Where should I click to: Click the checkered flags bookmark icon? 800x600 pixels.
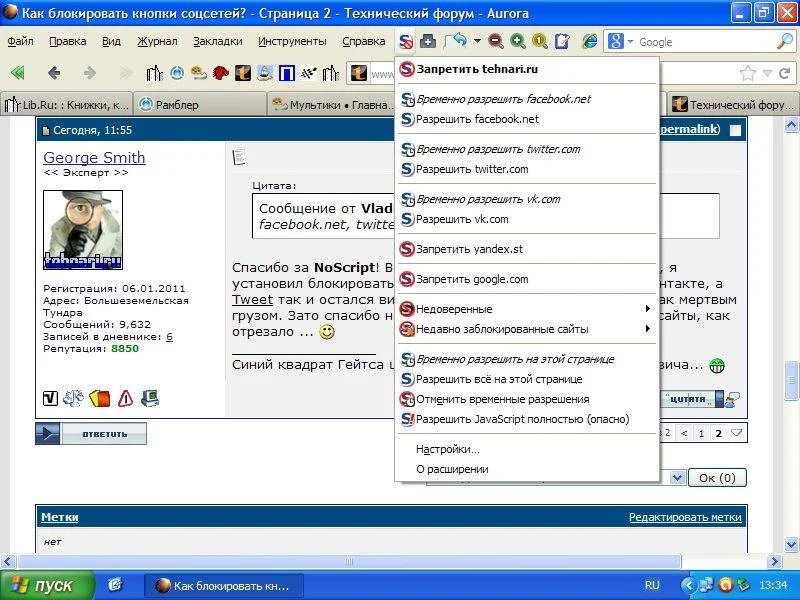[x=308, y=73]
